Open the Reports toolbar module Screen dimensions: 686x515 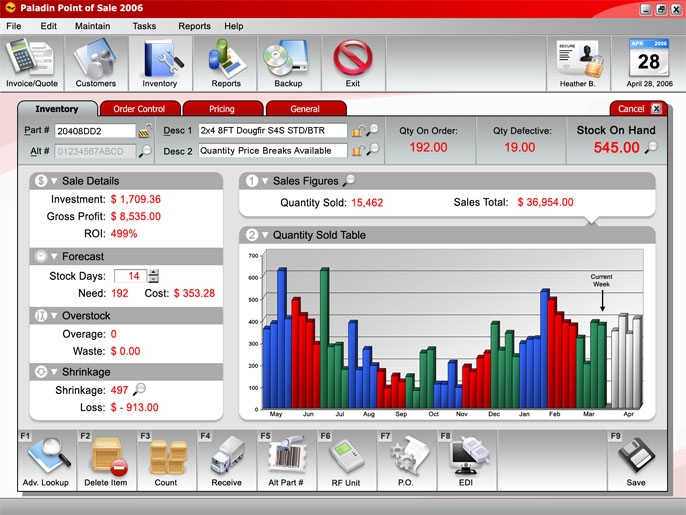click(x=226, y=63)
